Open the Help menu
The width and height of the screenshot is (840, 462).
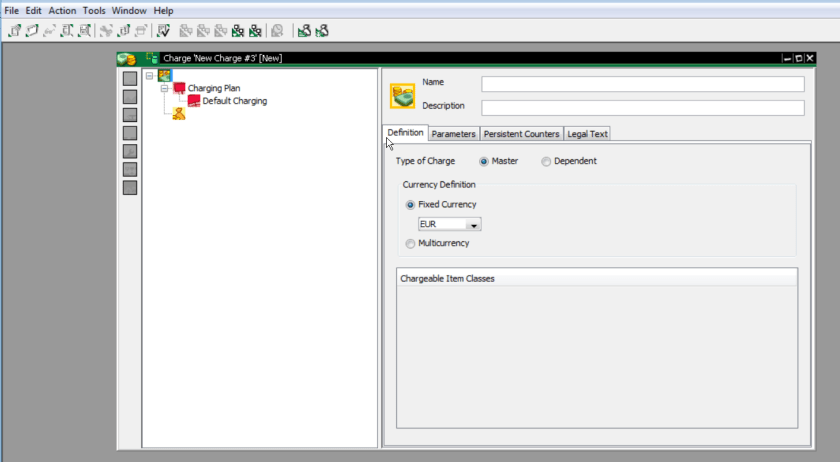click(163, 11)
